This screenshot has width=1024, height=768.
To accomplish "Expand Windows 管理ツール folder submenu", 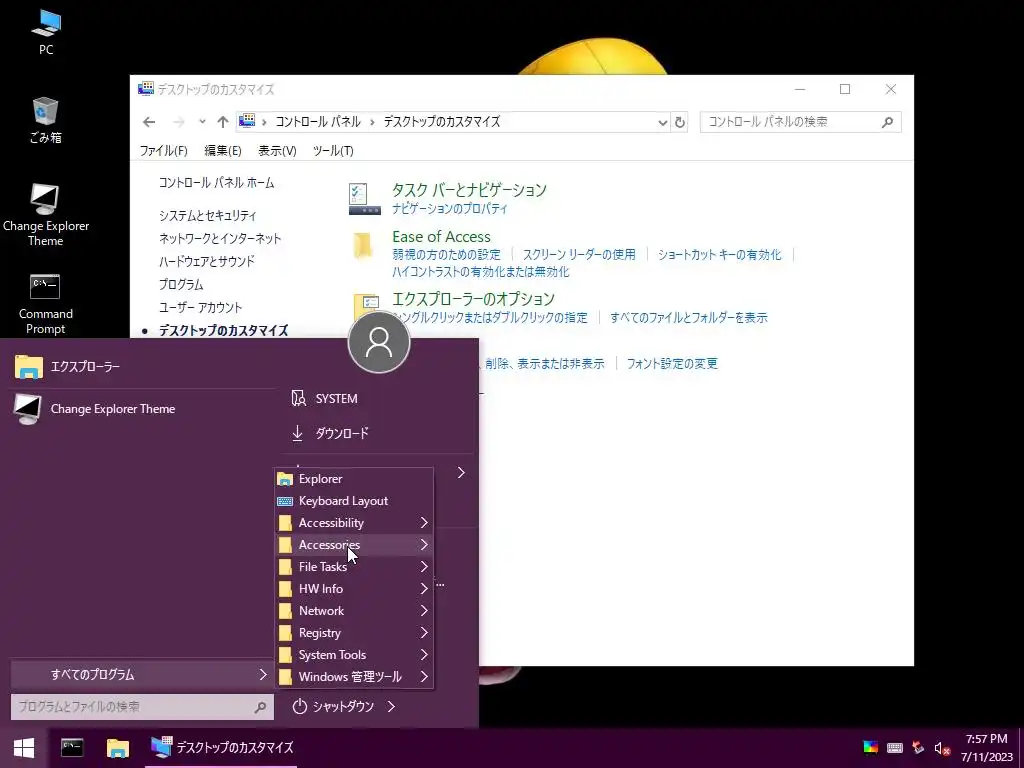I will (354, 677).
